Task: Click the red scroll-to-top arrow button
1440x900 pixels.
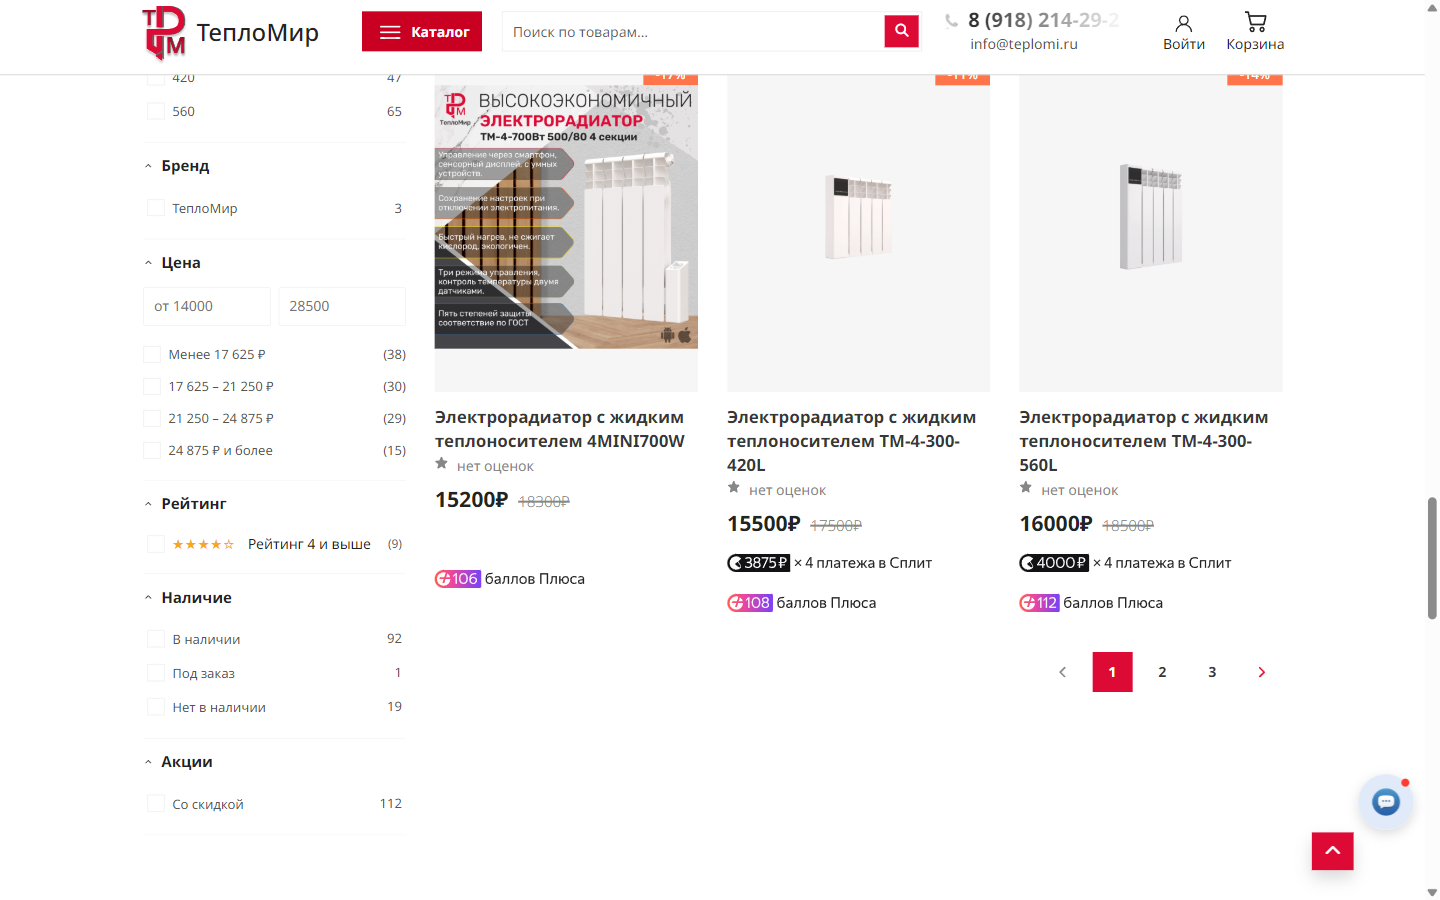Action: [1332, 851]
